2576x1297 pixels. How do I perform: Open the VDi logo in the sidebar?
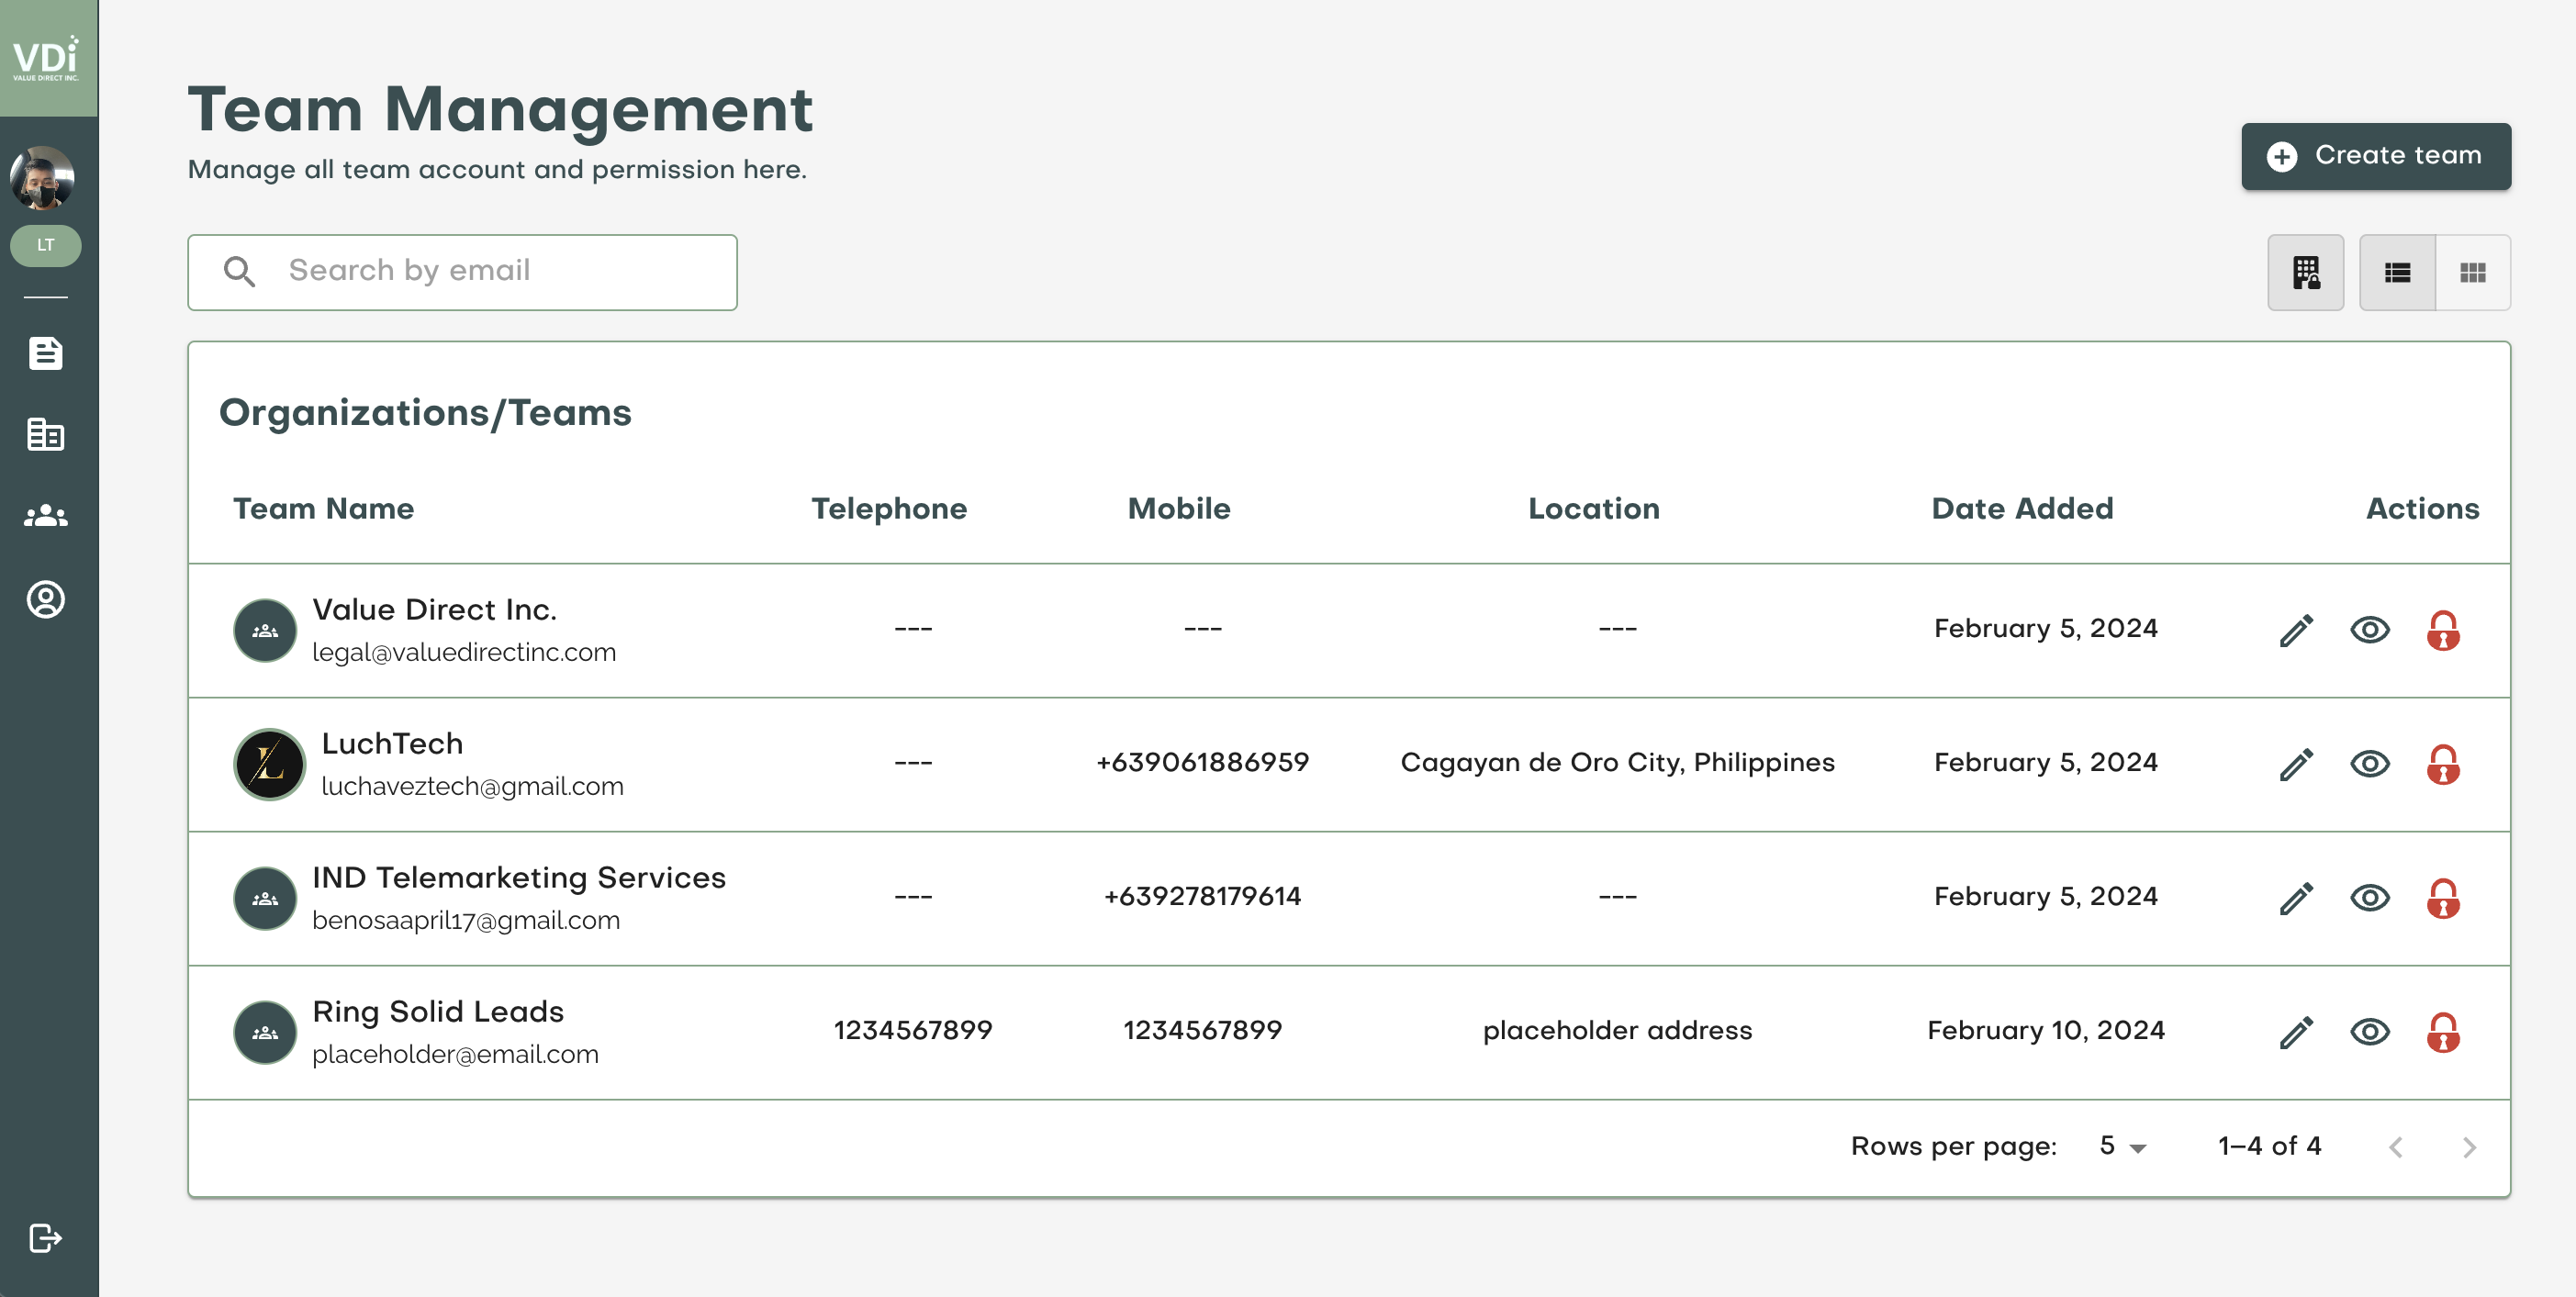(46, 58)
